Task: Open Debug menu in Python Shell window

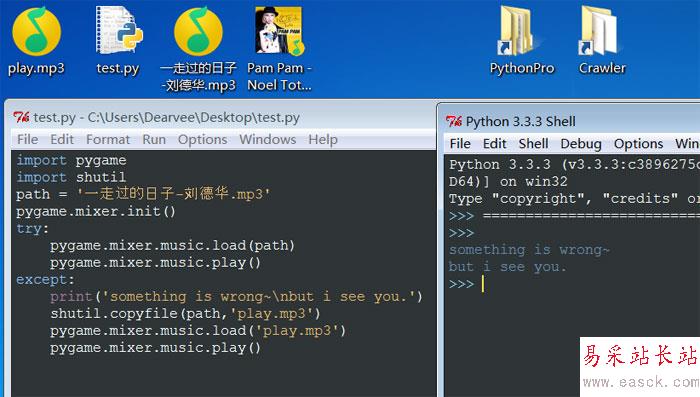Action: click(581, 144)
